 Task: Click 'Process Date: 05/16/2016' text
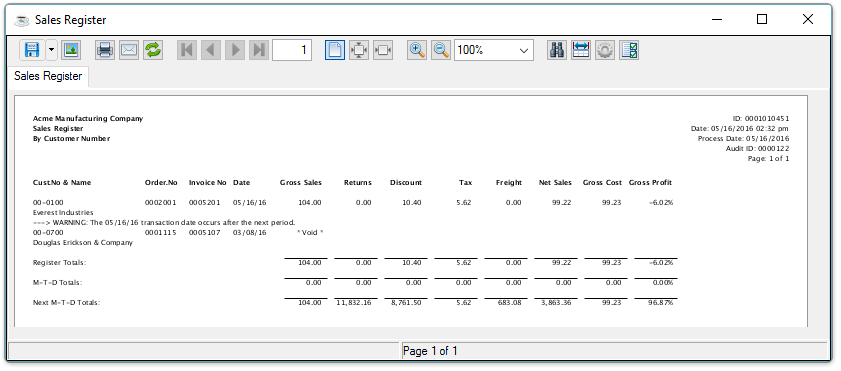click(743, 139)
